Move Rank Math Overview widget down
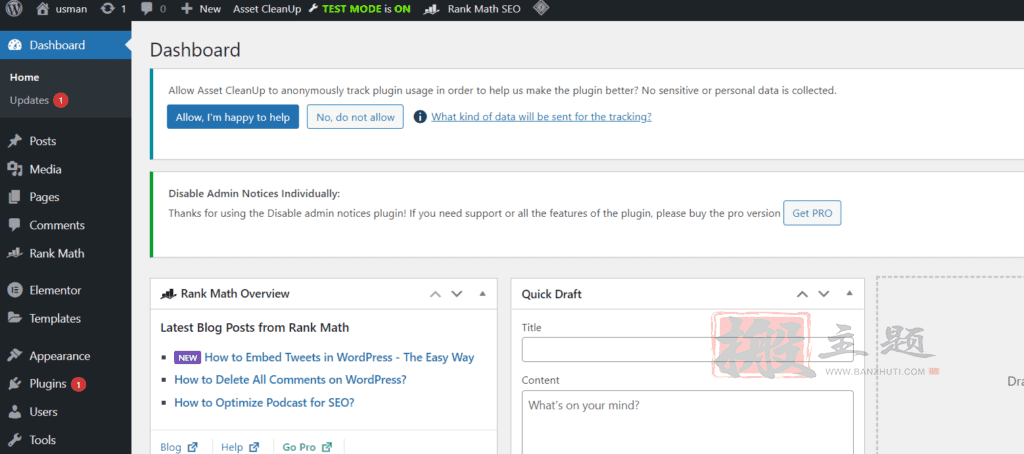Screen dimensions: 1024x454 point(456,294)
